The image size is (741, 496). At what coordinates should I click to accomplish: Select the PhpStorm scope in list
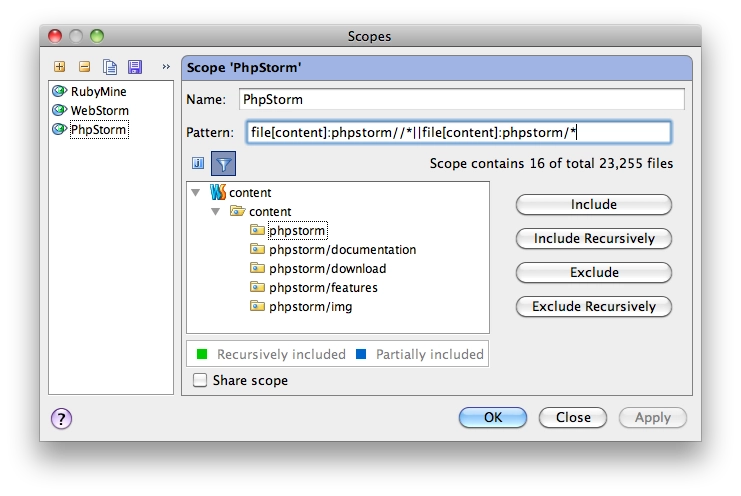point(98,129)
